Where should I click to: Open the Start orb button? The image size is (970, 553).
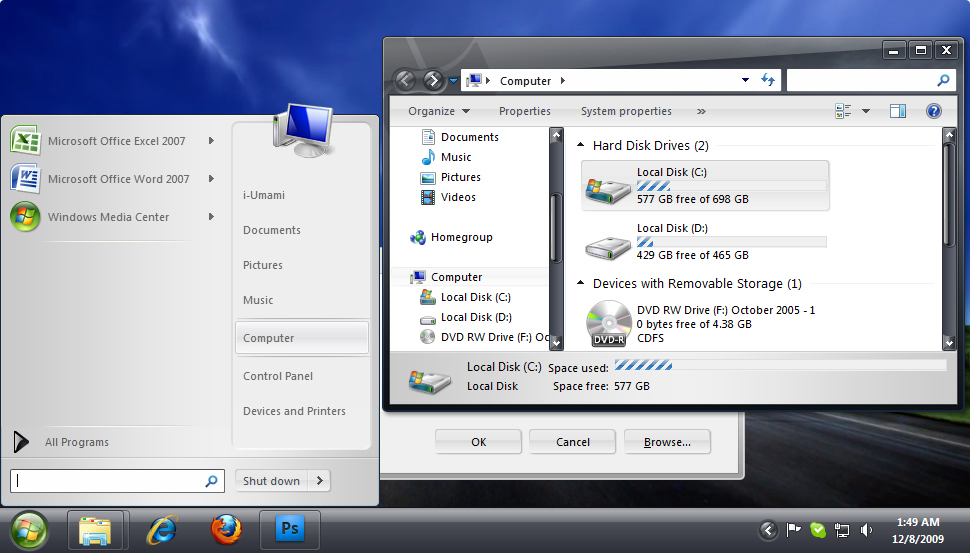click(28, 531)
